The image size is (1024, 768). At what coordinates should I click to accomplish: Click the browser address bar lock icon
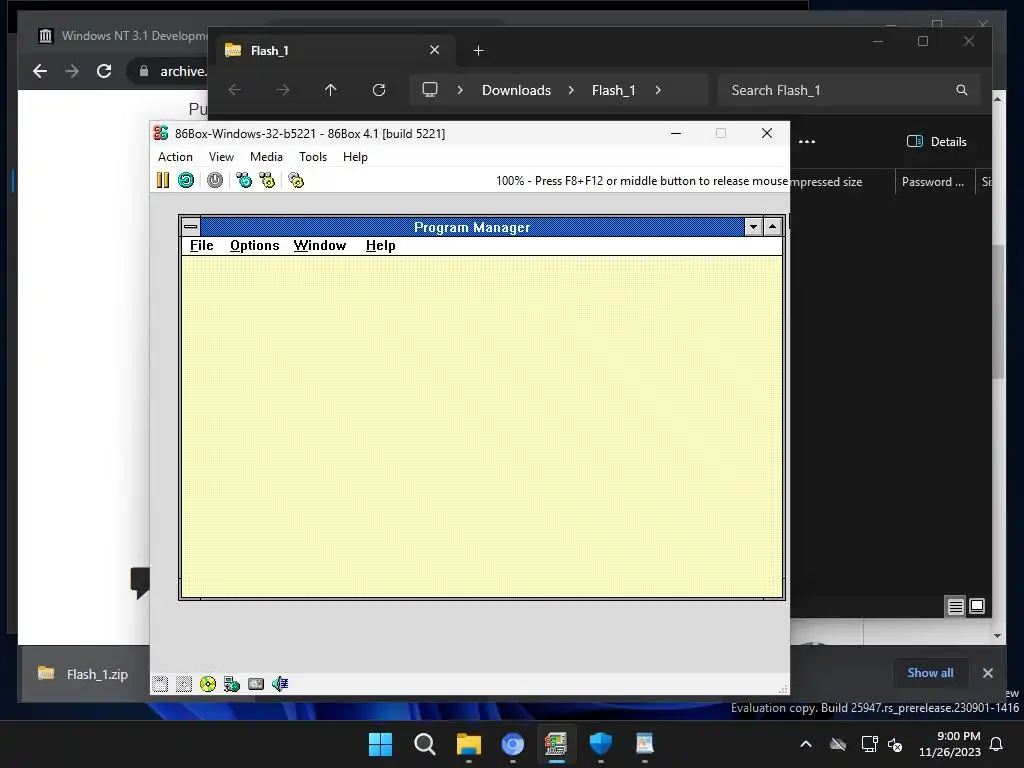click(144, 71)
